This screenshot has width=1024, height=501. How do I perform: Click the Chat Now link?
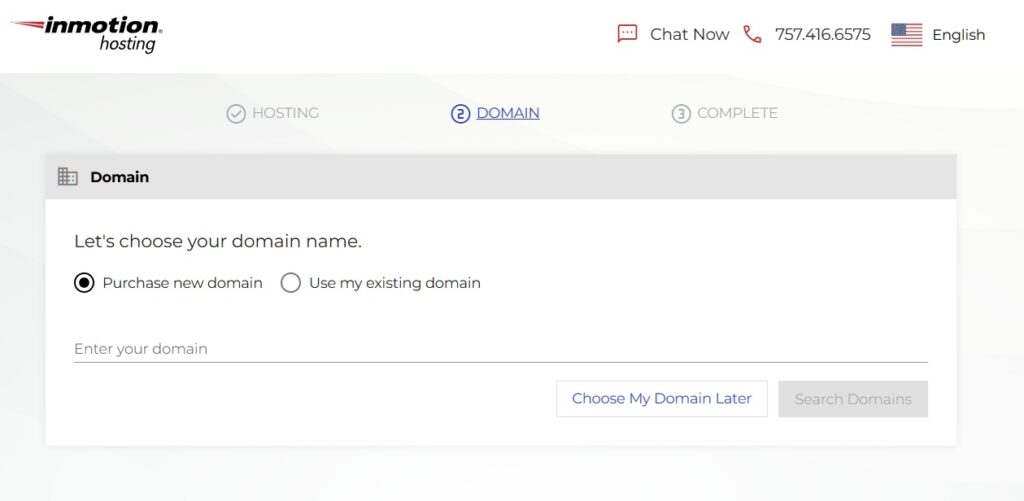(x=689, y=35)
